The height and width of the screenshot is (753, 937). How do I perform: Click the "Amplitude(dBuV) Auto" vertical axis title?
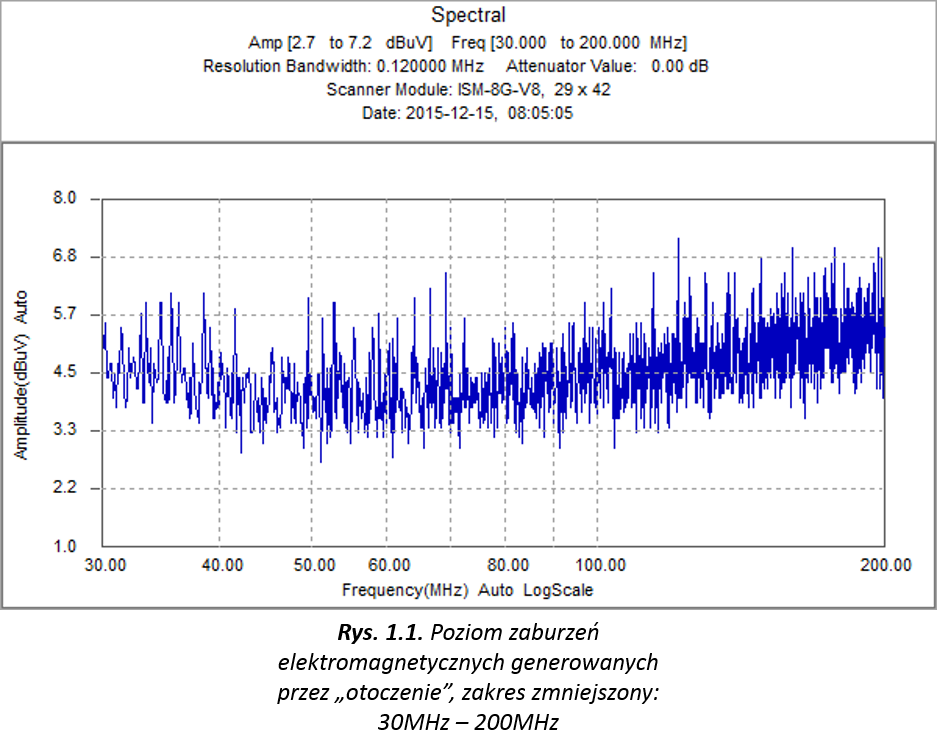point(20,375)
